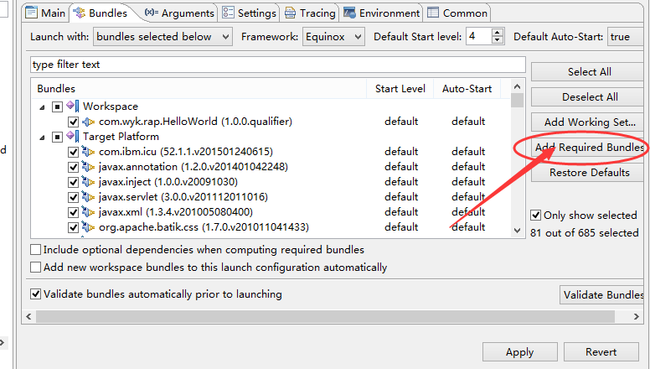Click the horizontal scrollbar right arrow

(x=636, y=317)
